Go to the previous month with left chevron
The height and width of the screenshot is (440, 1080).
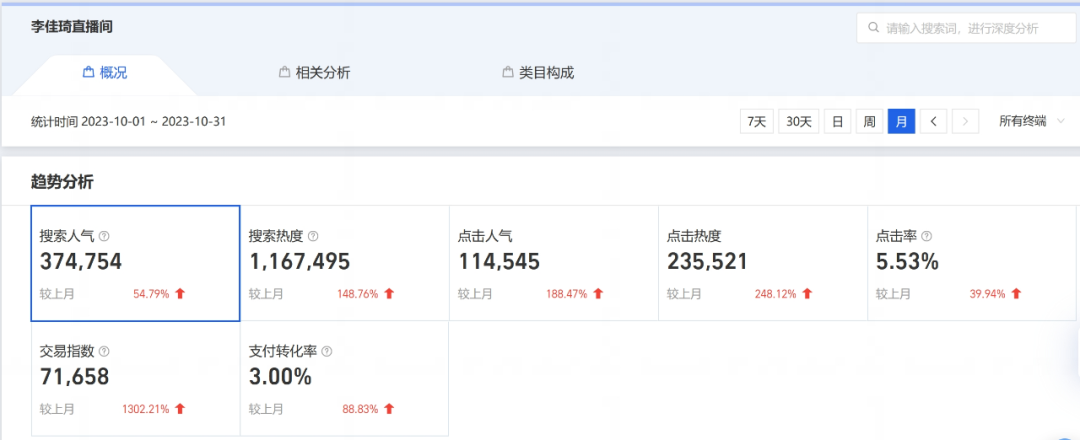933,121
